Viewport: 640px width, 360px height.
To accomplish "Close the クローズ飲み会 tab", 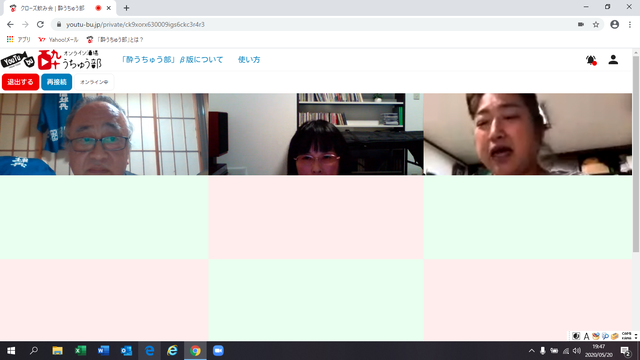I will [109, 8].
